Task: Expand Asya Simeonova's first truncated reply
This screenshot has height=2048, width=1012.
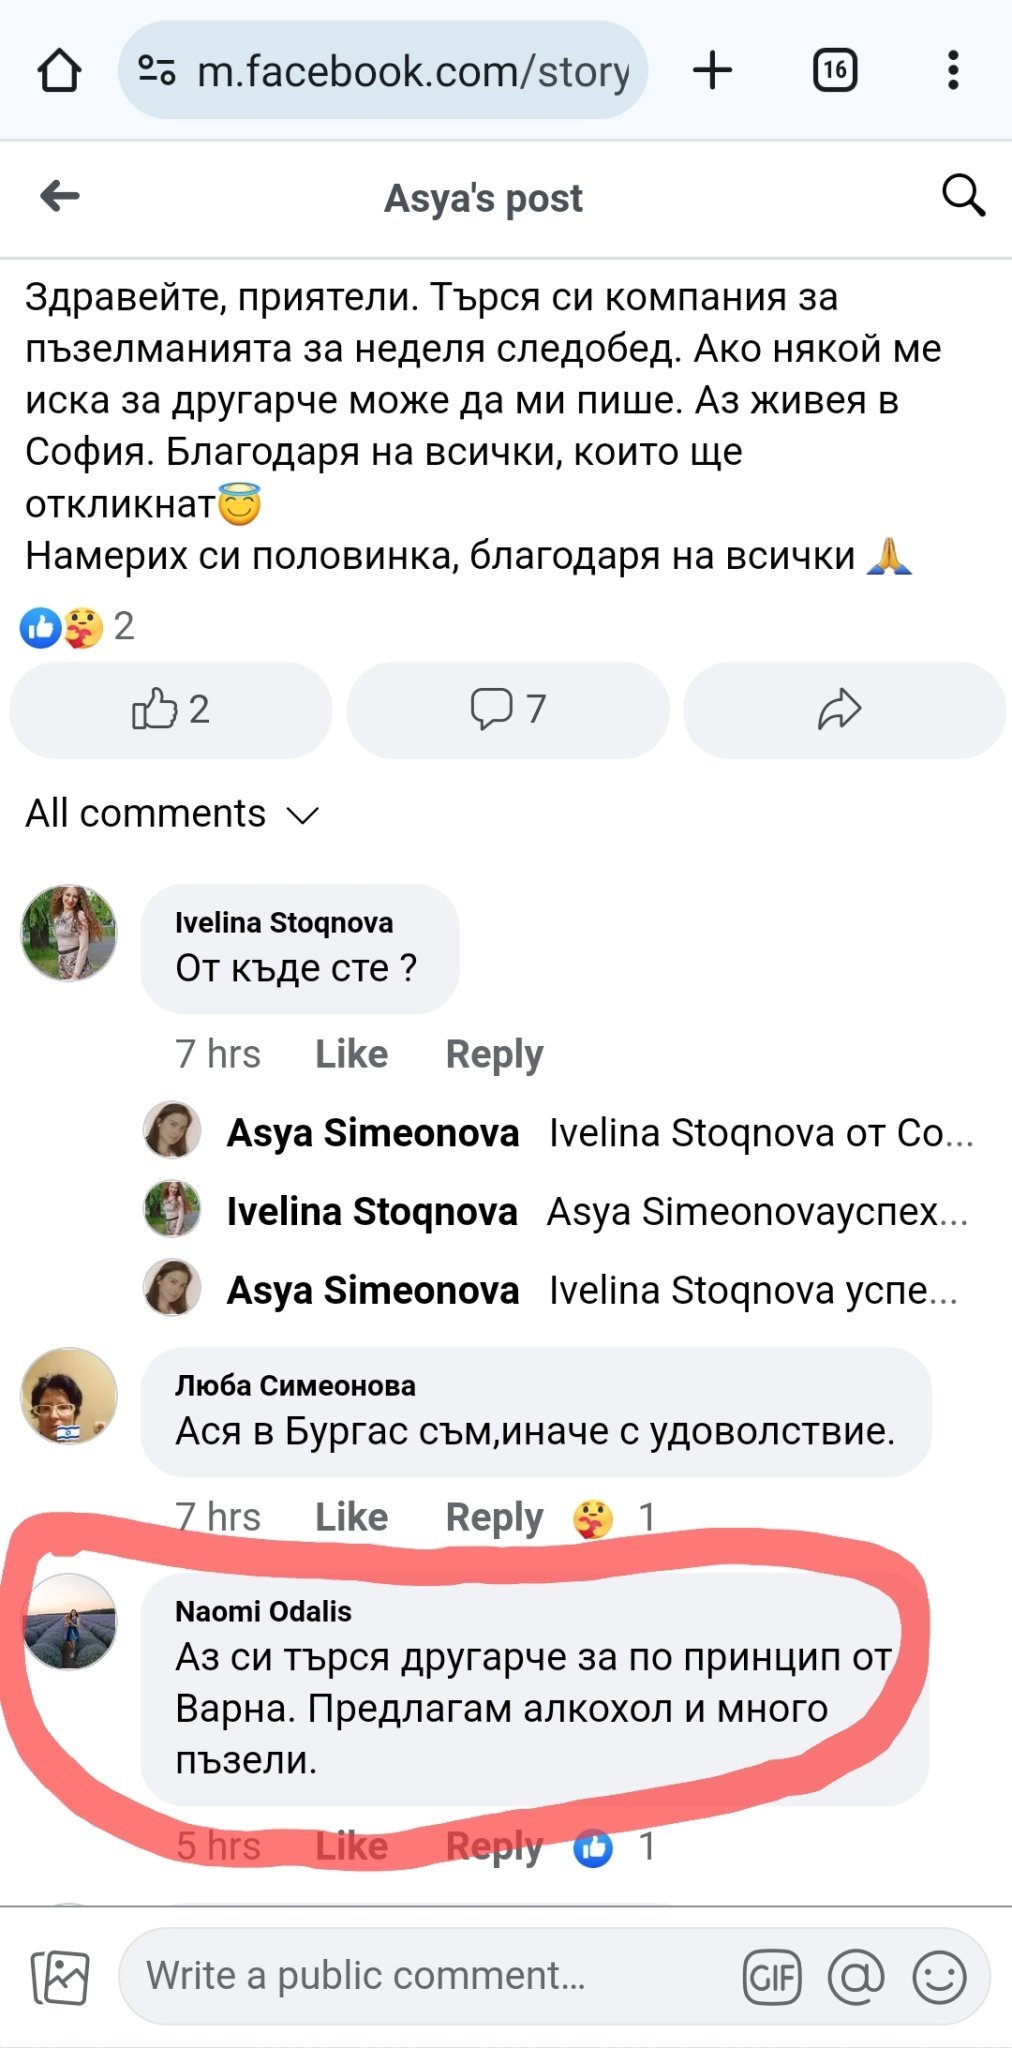Action: click(x=760, y=1133)
